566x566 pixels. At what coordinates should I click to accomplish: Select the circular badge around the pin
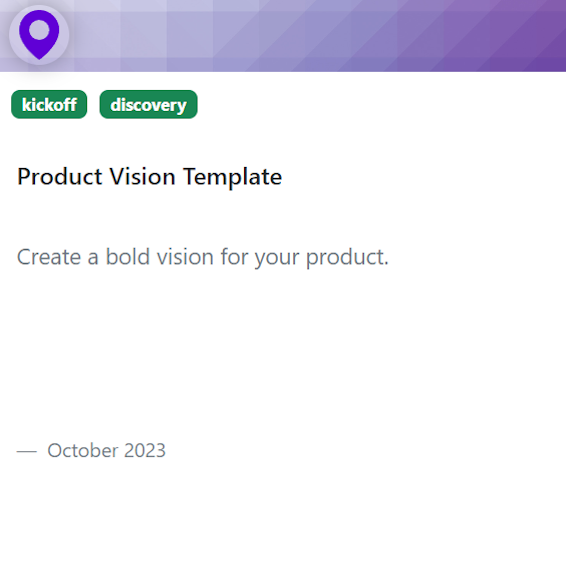click(39, 35)
